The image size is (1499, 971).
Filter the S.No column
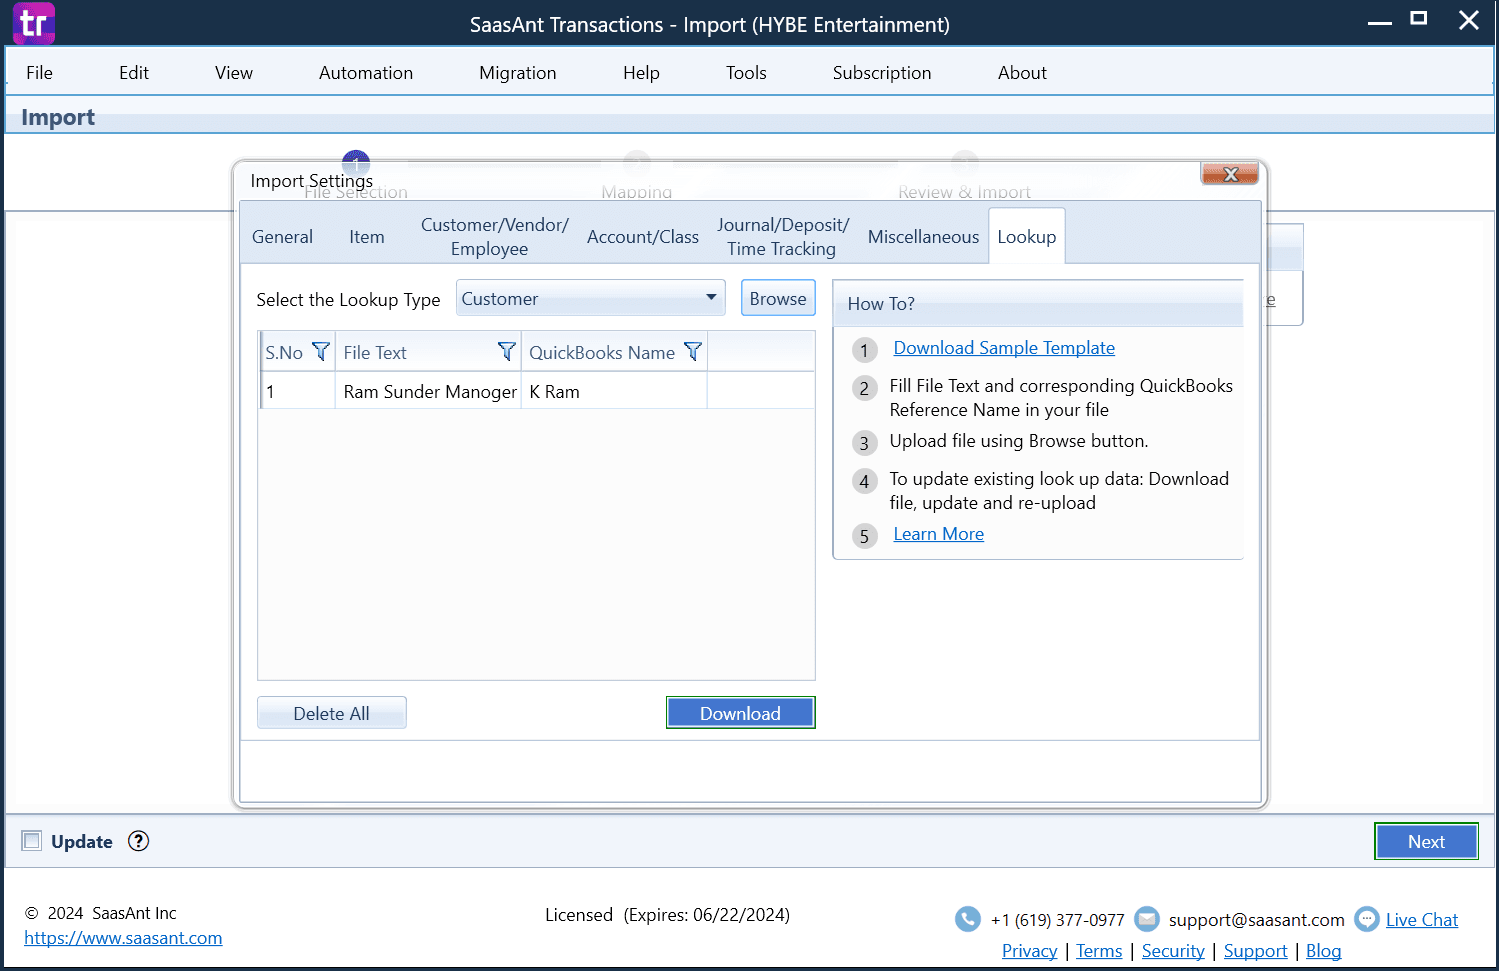[321, 351]
